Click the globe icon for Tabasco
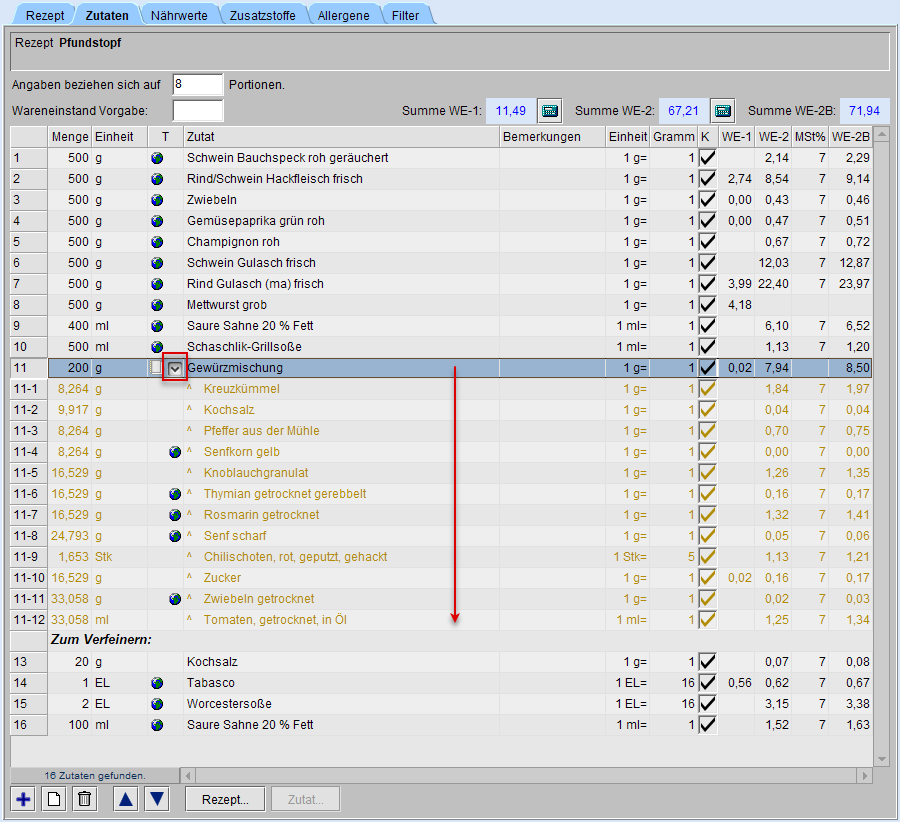 click(157, 683)
